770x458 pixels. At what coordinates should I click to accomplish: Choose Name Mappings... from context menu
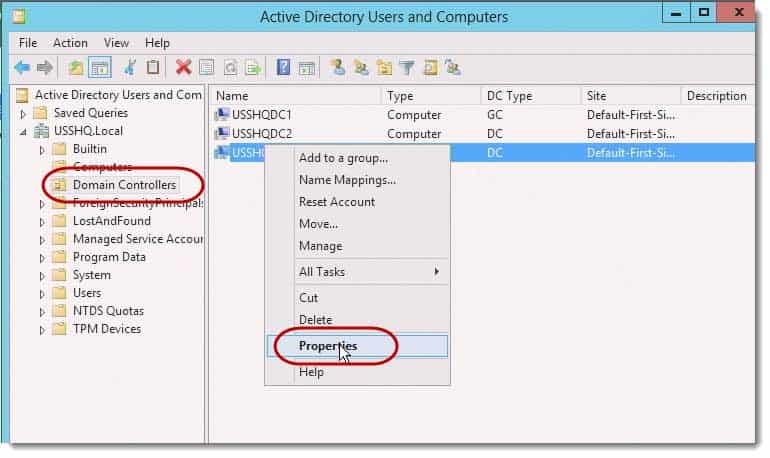(x=357, y=180)
